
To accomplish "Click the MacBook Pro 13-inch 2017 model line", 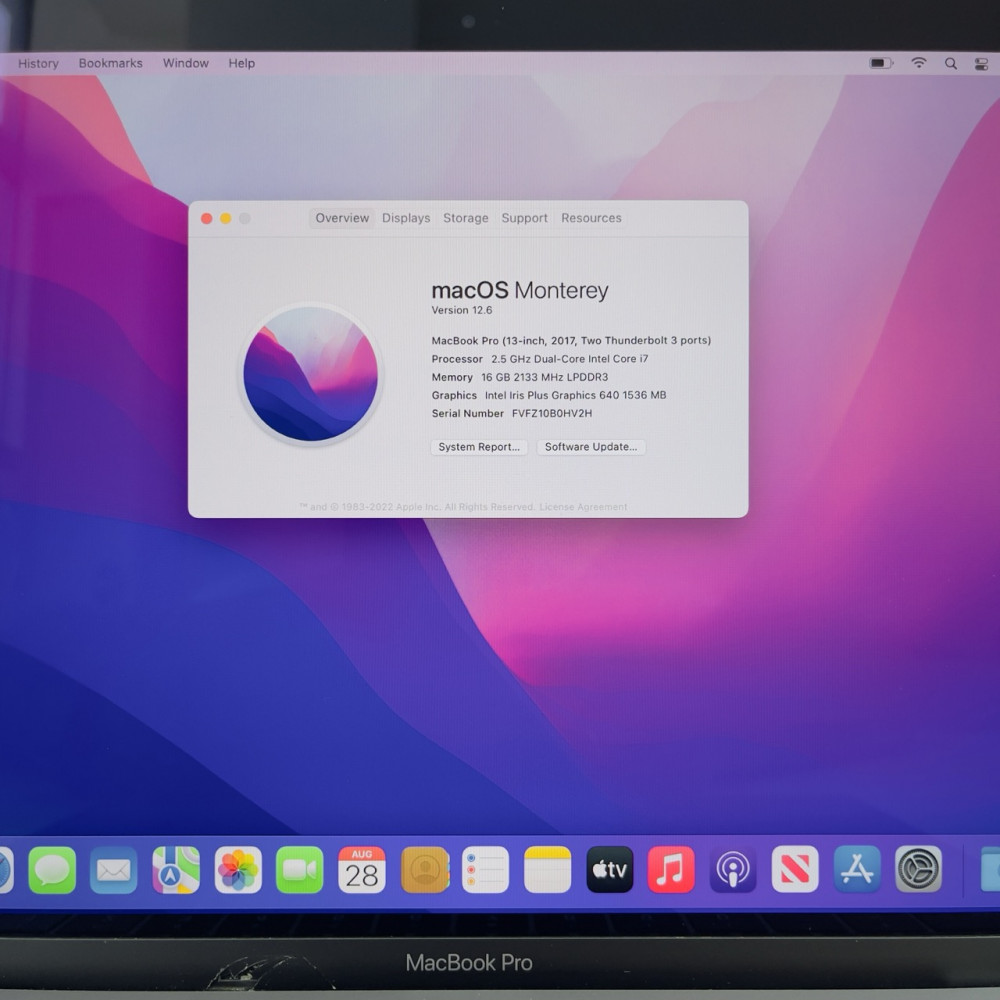I will 571,341.
